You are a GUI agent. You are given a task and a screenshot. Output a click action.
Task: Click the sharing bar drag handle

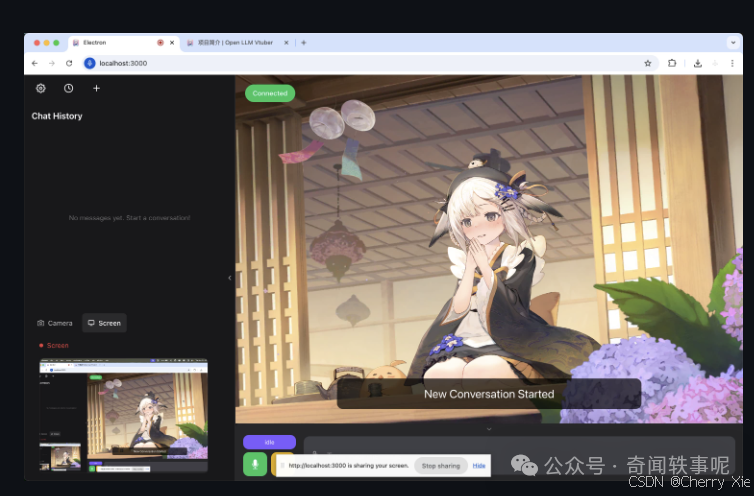282,466
